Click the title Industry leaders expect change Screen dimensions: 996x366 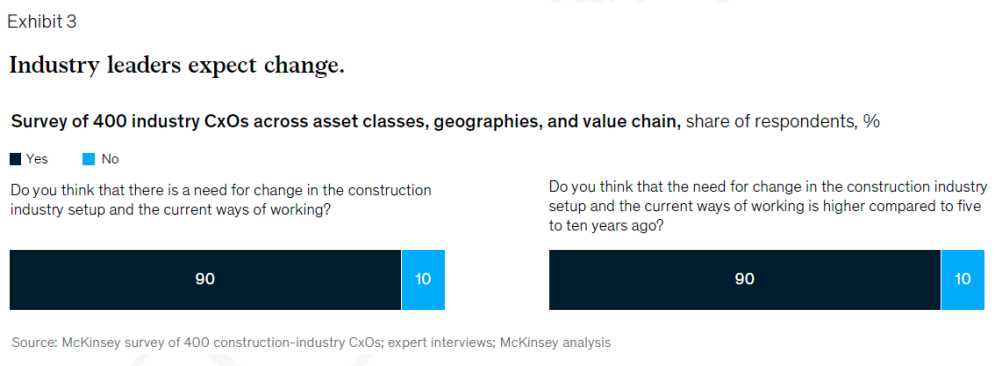pos(177,65)
